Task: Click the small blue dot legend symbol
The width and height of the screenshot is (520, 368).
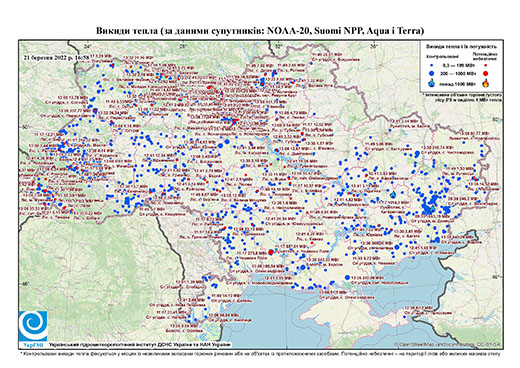Action: (432, 66)
